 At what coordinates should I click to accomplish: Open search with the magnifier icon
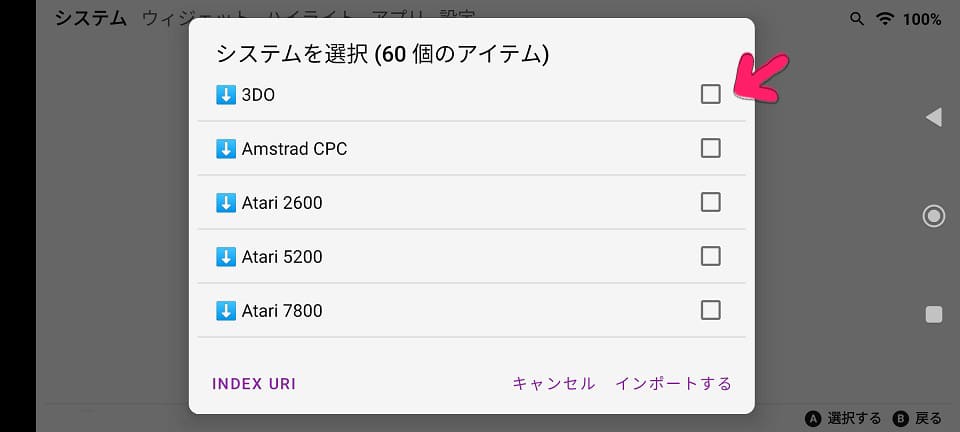tap(857, 19)
